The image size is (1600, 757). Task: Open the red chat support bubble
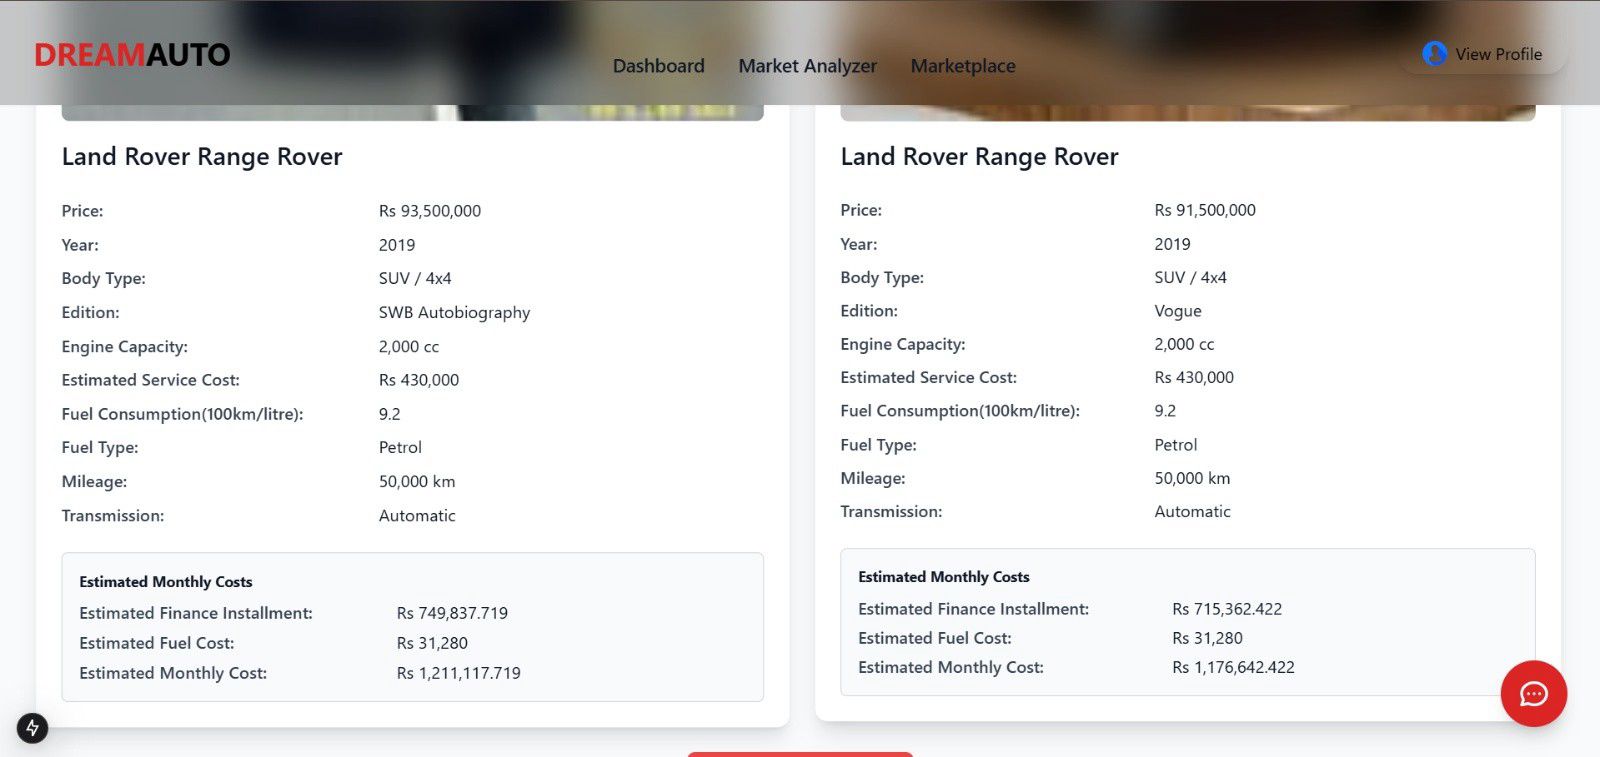[x=1533, y=693]
